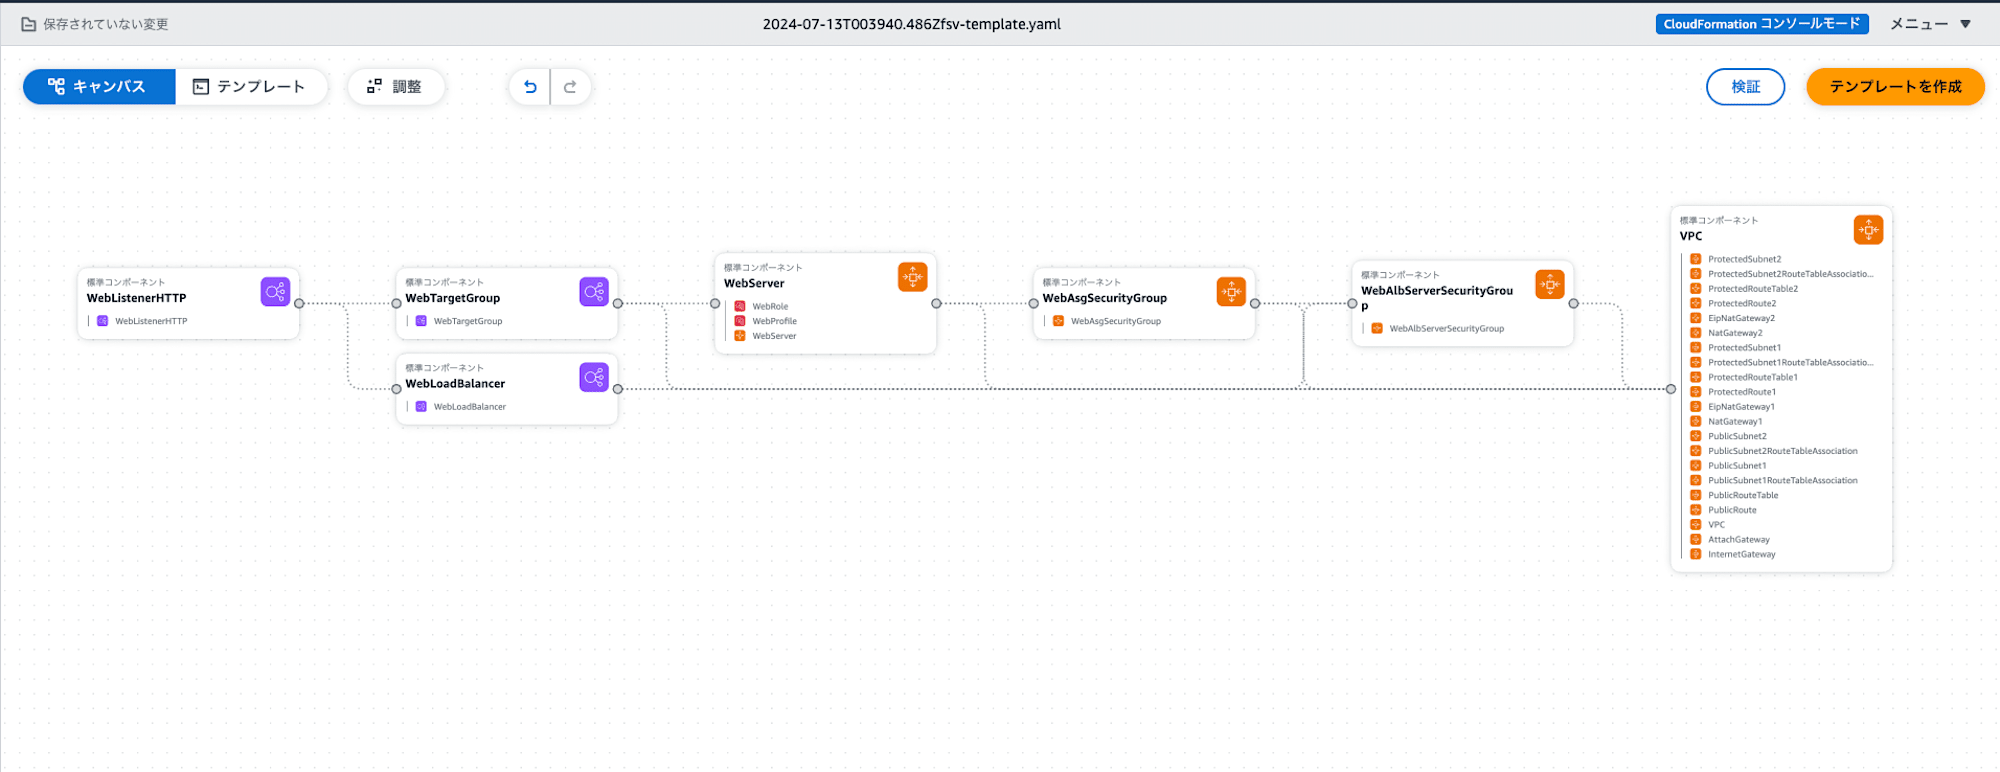Click the VPC left connection port
The width and height of the screenshot is (2000, 772).
1671,389
